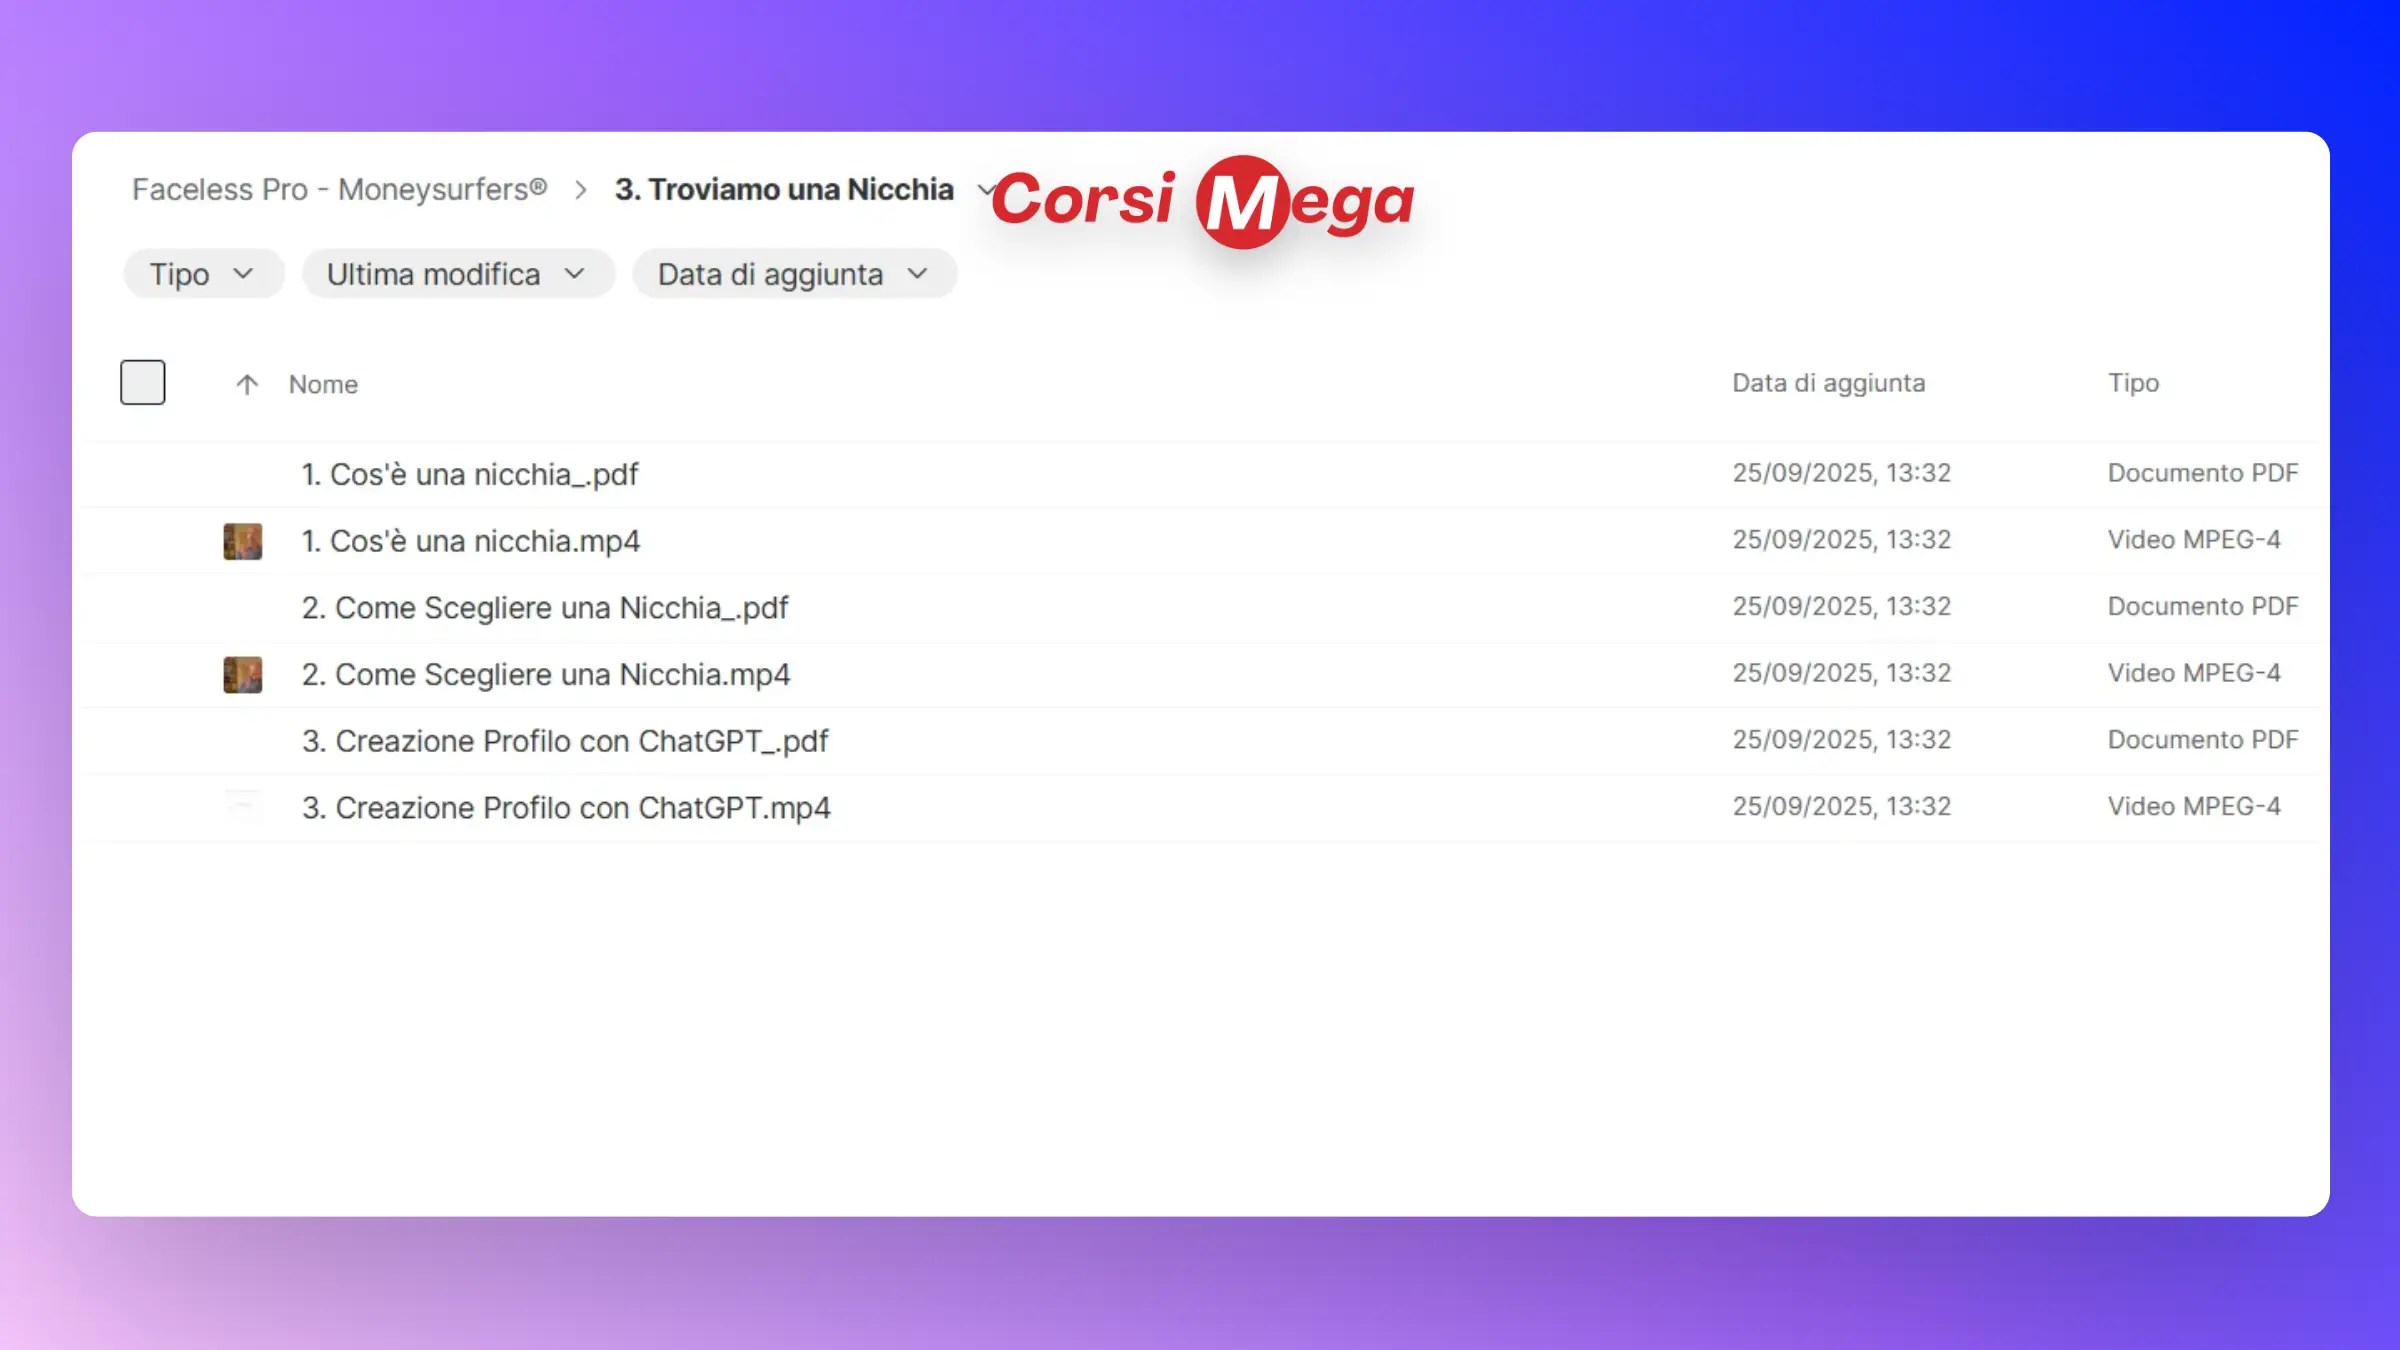Expand the Tipo filter dropdown
2400x1350 pixels.
203,274
